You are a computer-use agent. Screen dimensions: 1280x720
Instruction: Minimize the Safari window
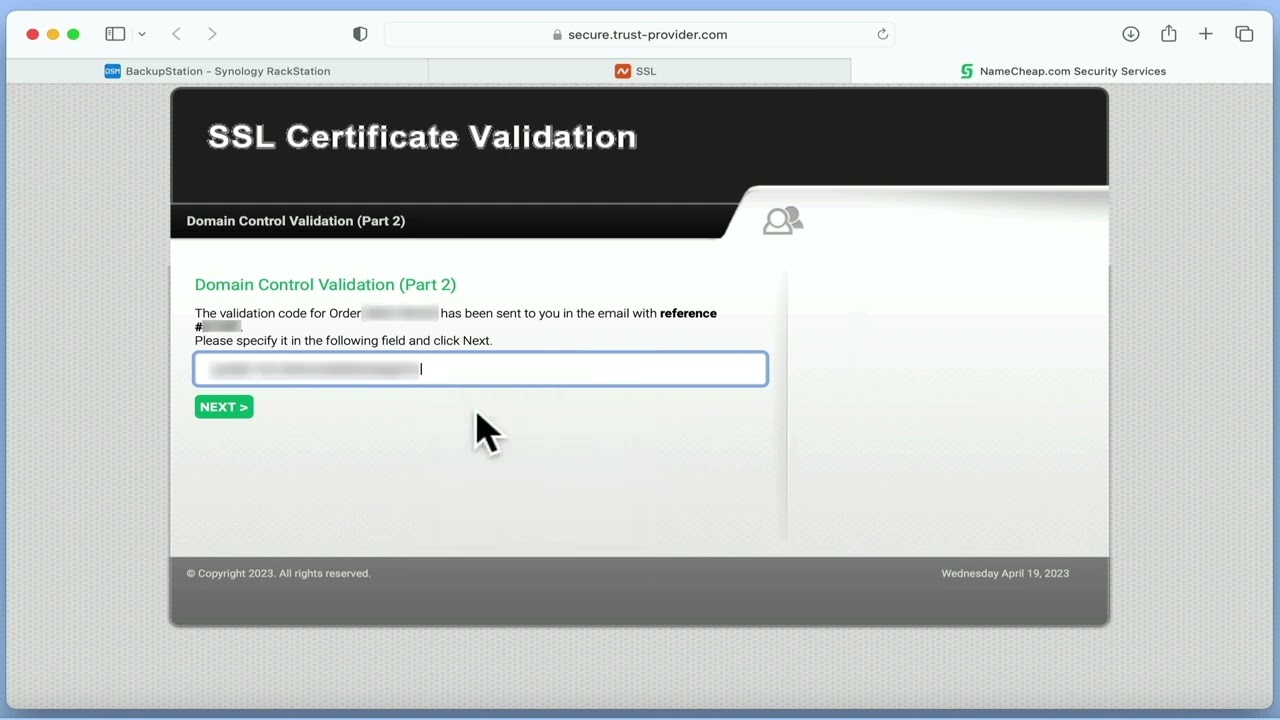point(53,34)
